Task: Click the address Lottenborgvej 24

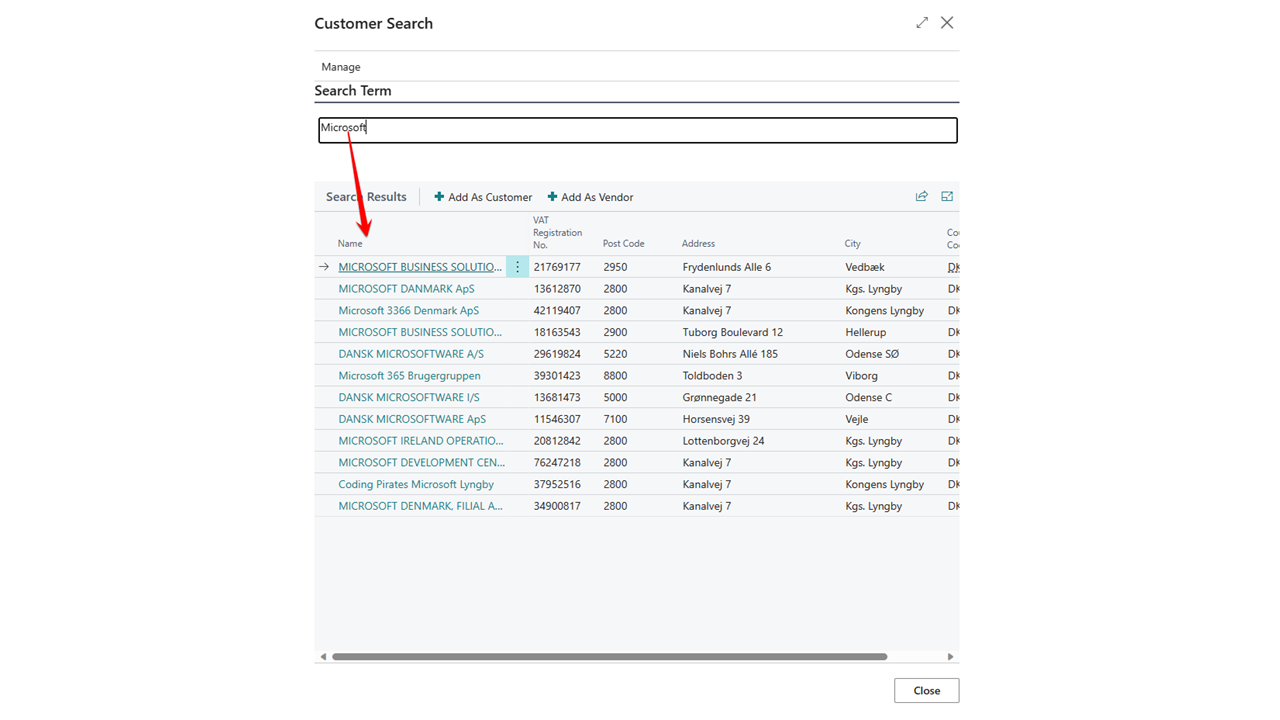Action: [724, 441]
